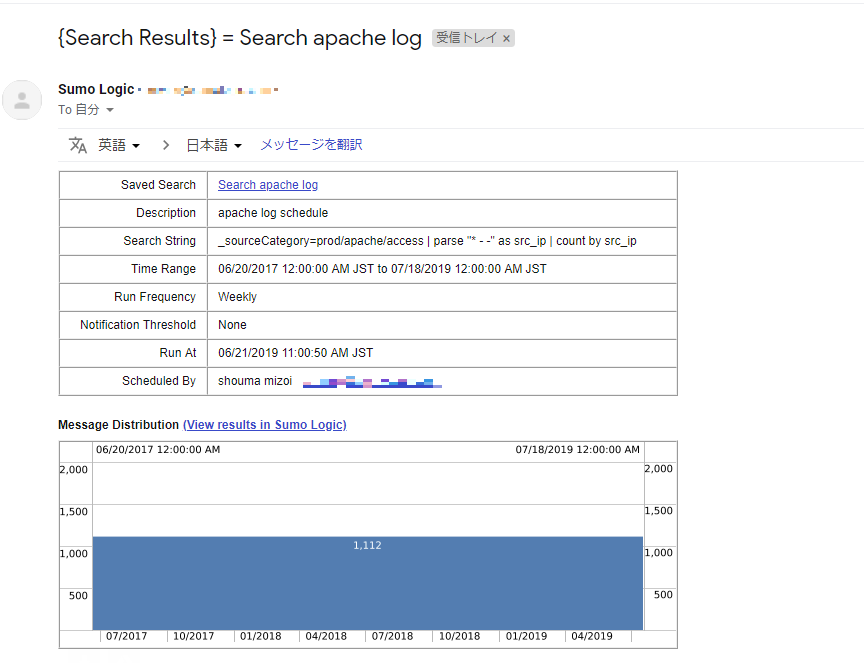Image resolution: width=864 pixels, height=663 pixels.
Task: Click chart end date 07/18/2019 12:00:00 AM
Action: coord(577,449)
